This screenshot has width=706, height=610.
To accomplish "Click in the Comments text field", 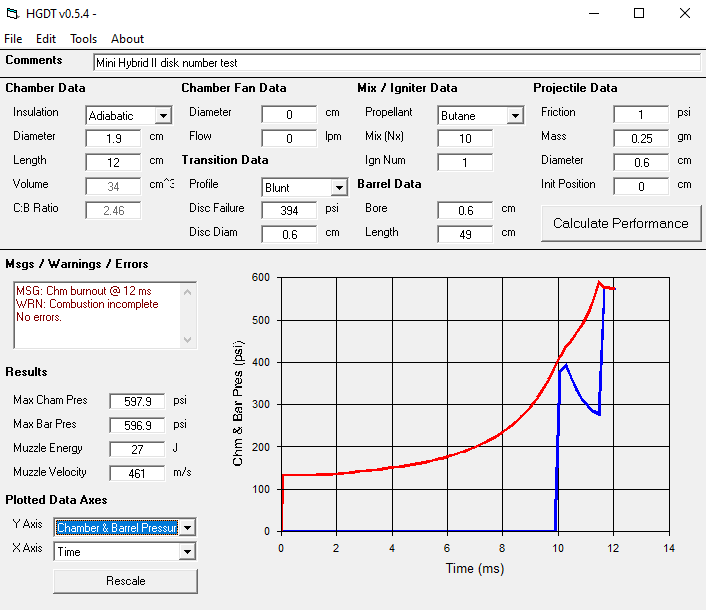I will point(396,62).
